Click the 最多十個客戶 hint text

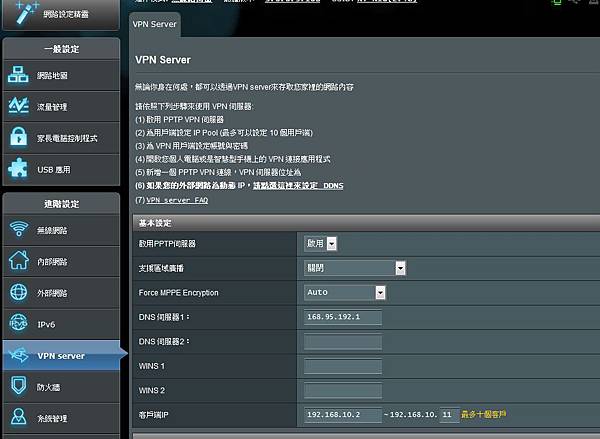pos(484,414)
